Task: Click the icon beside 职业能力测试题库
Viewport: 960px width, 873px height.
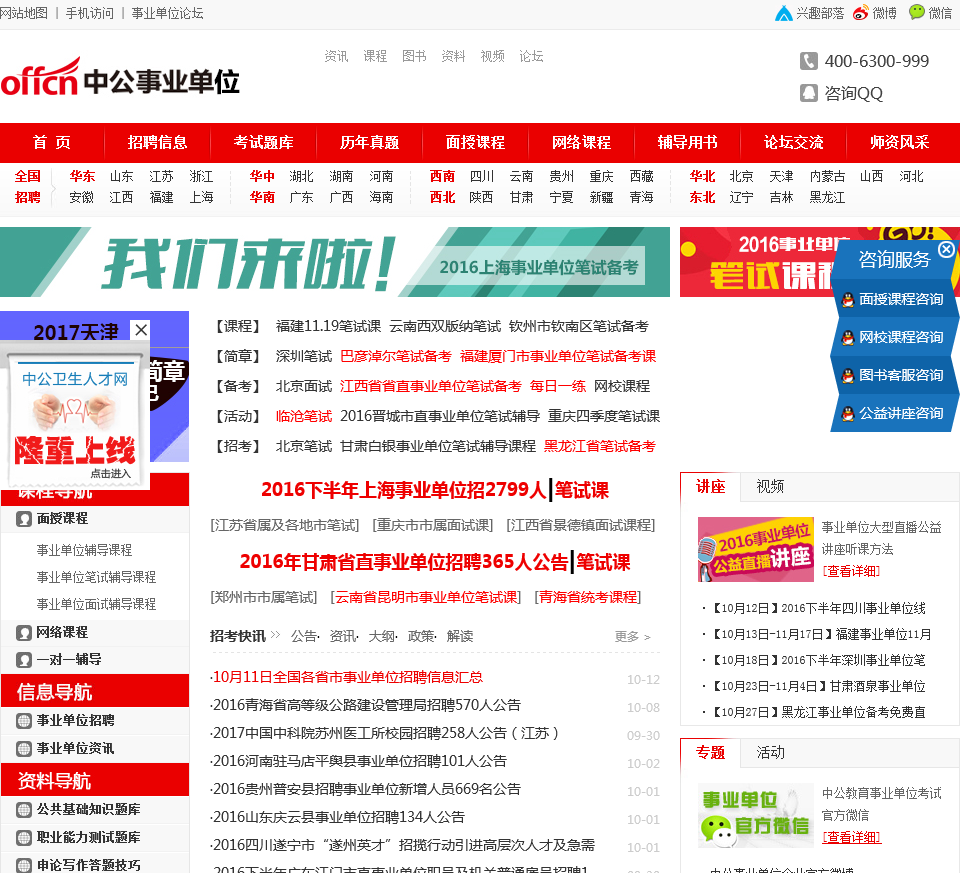Action: (x=24, y=837)
